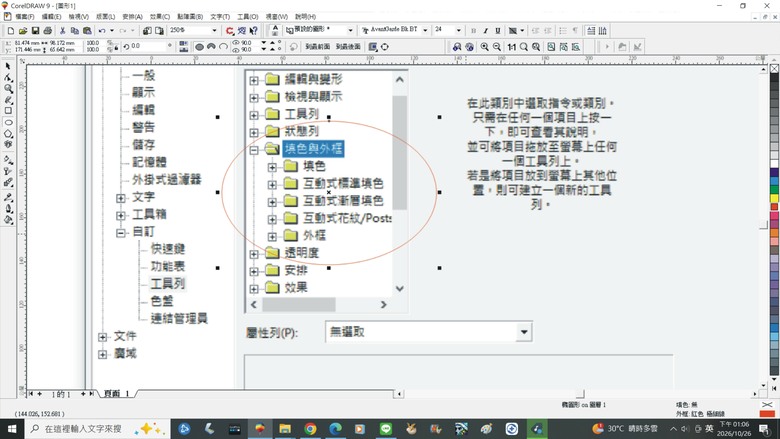Open the 效果(C) menu
The image size is (780, 439).
(160, 17)
